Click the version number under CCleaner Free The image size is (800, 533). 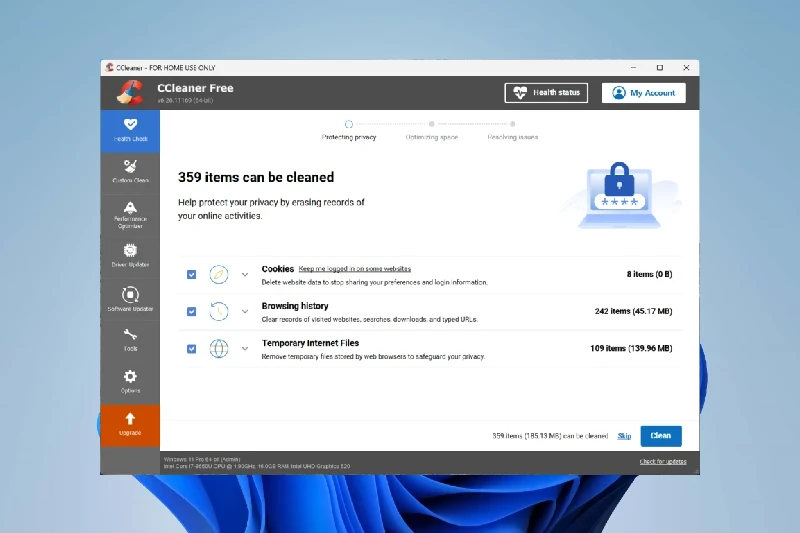[x=185, y=100]
